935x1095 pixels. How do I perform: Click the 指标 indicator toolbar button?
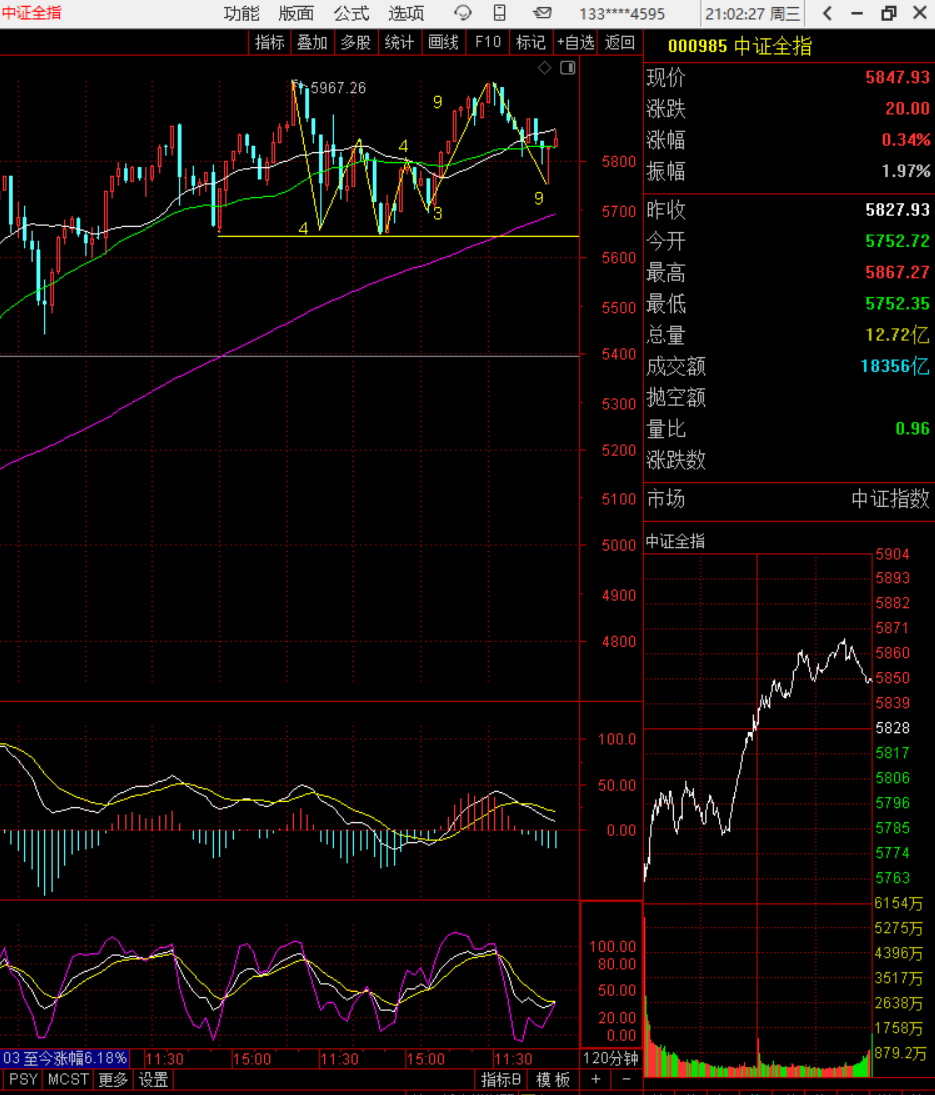click(x=270, y=42)
